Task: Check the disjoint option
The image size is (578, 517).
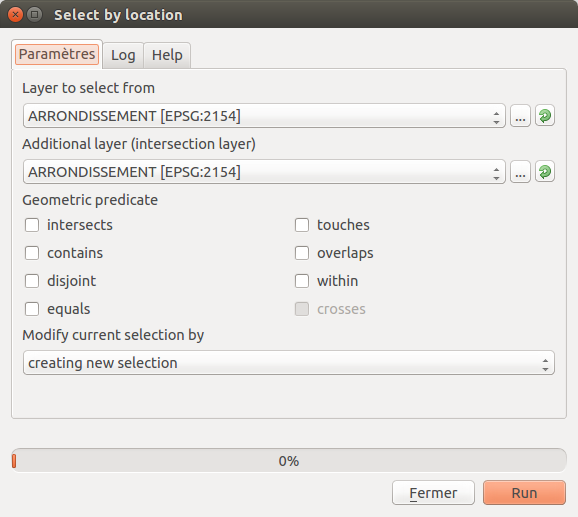Action: point(32,281)
